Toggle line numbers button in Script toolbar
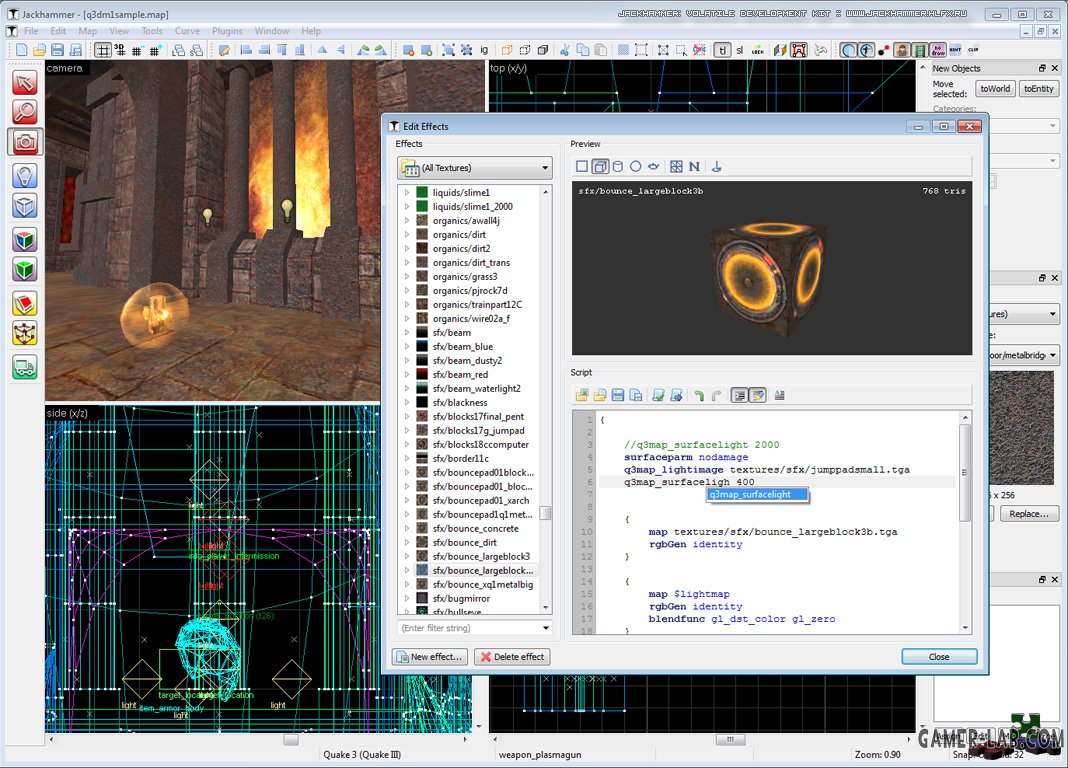This screenshot has width=1068, height=768. [x=740, y=395]
